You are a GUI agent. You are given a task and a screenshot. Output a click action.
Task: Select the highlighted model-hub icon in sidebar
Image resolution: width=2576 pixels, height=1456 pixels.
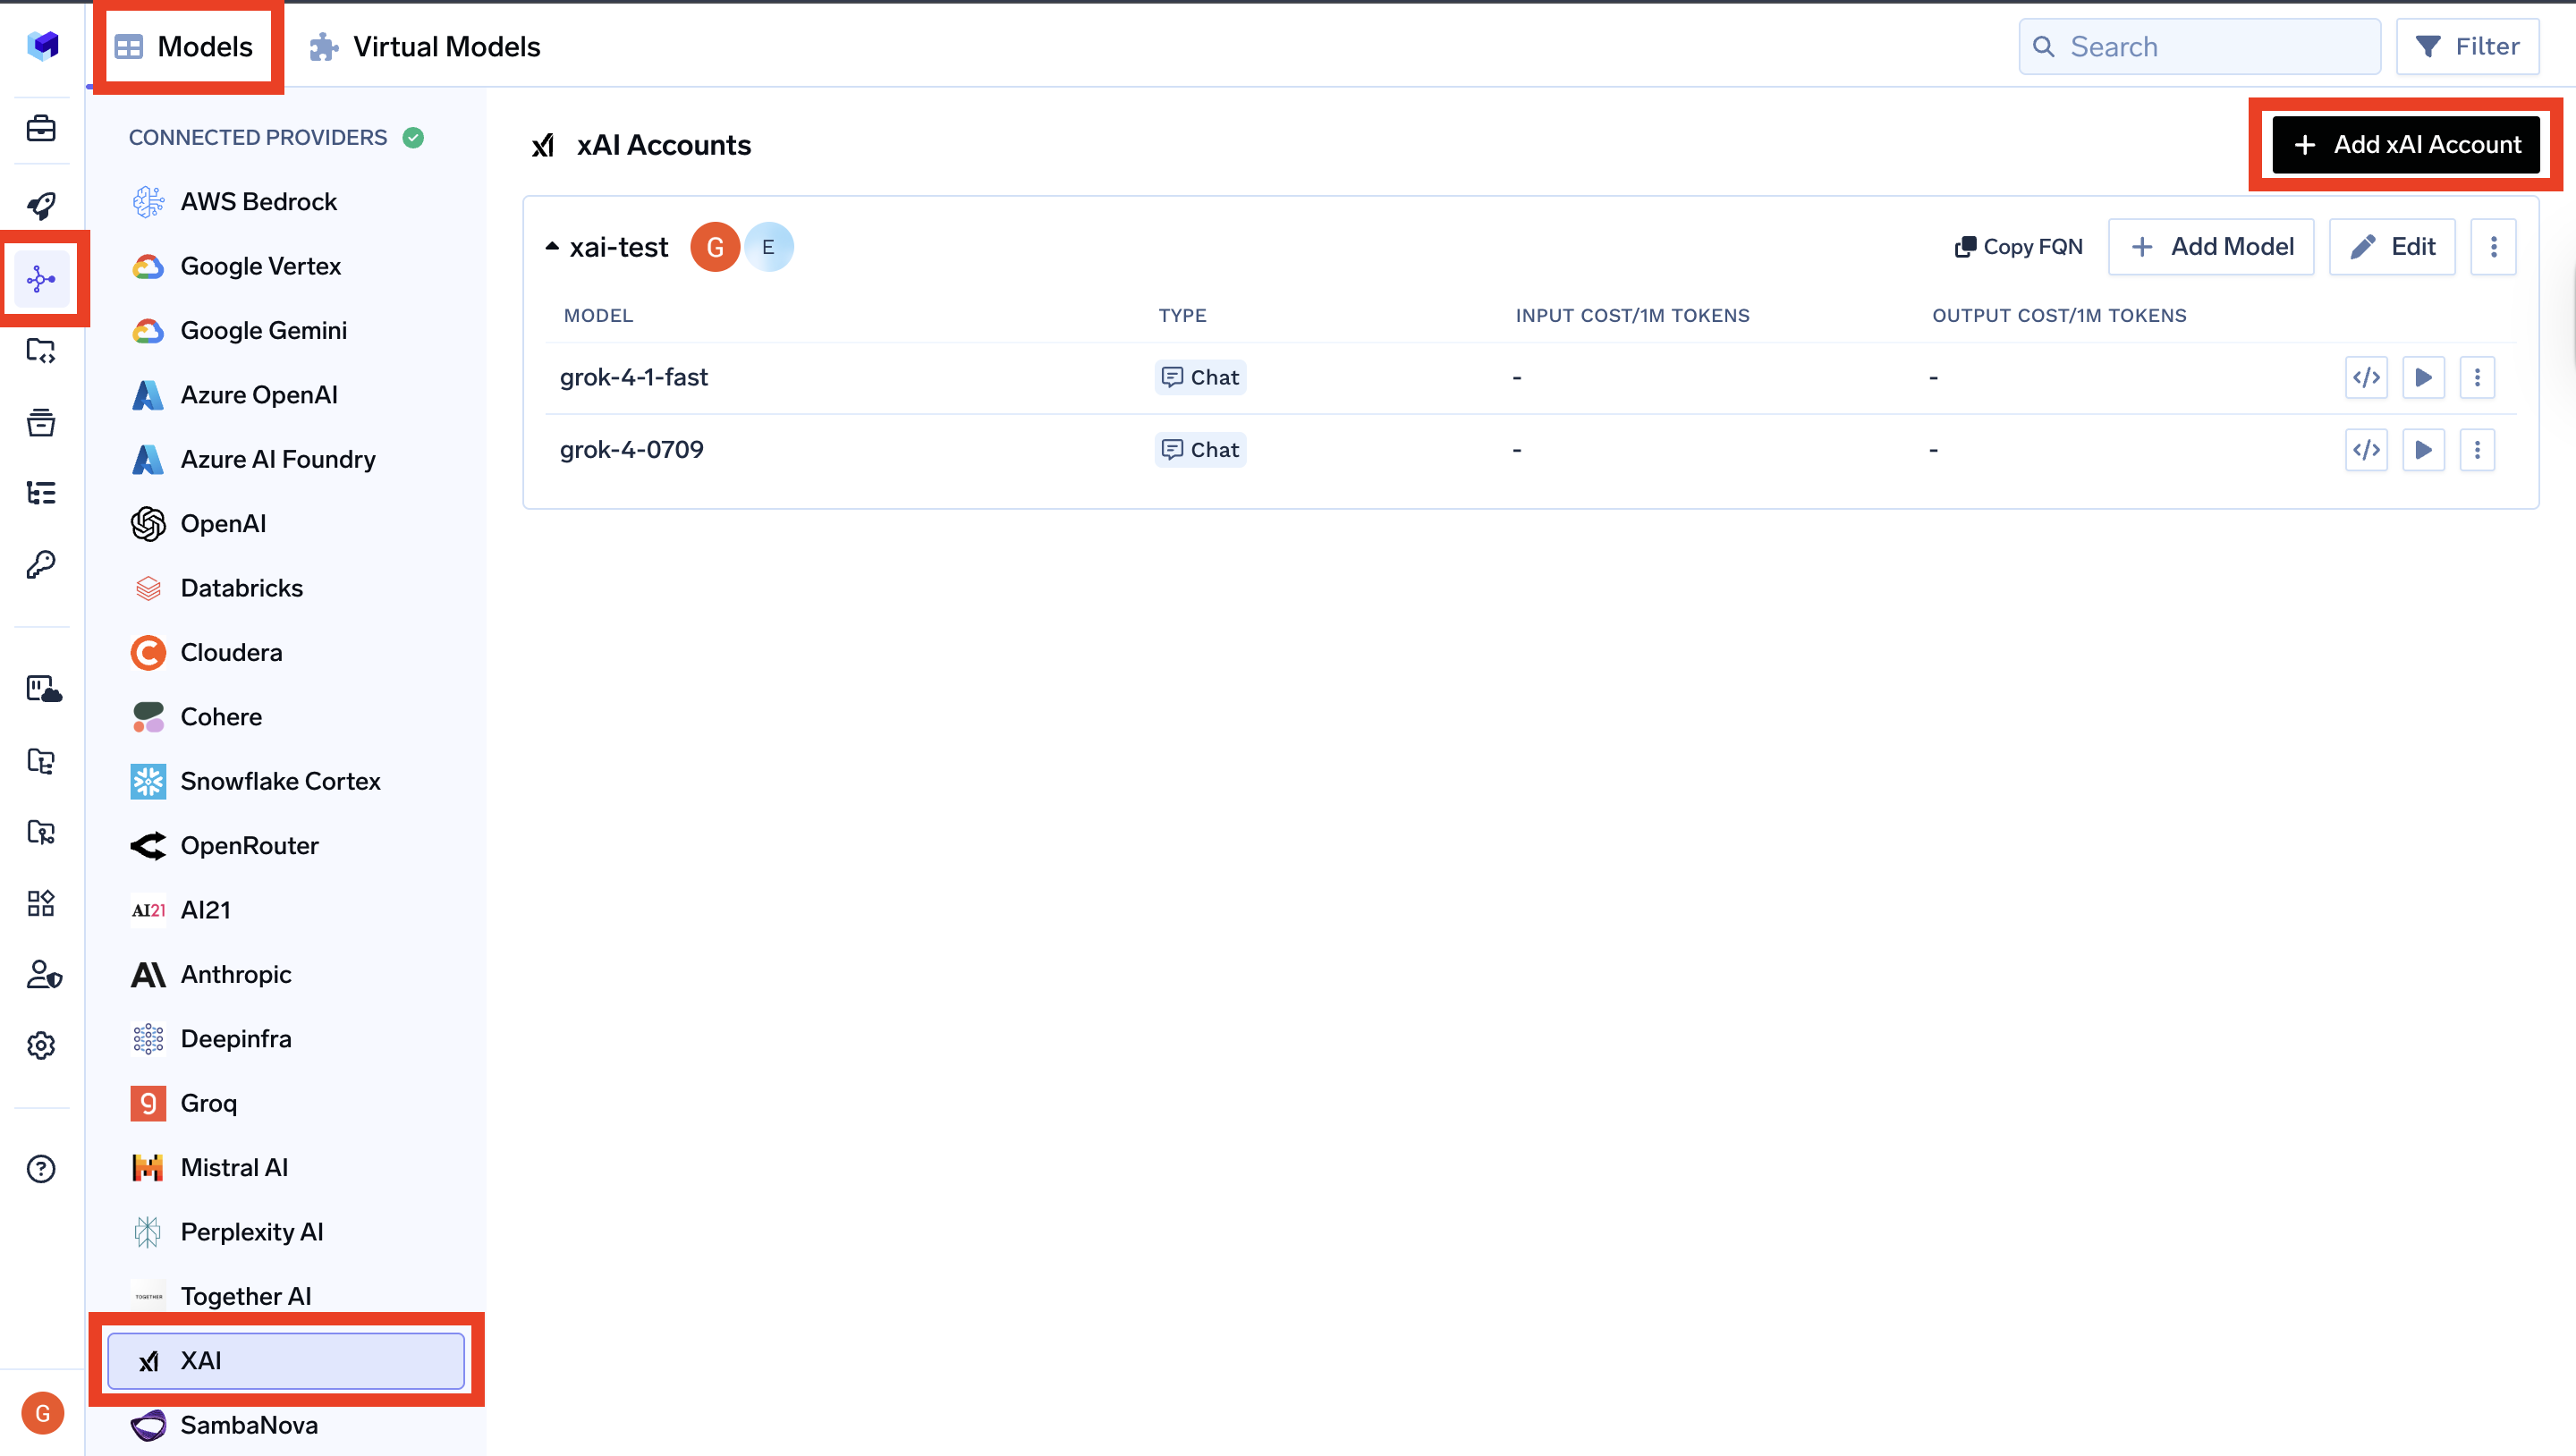[x=41, y=279]
